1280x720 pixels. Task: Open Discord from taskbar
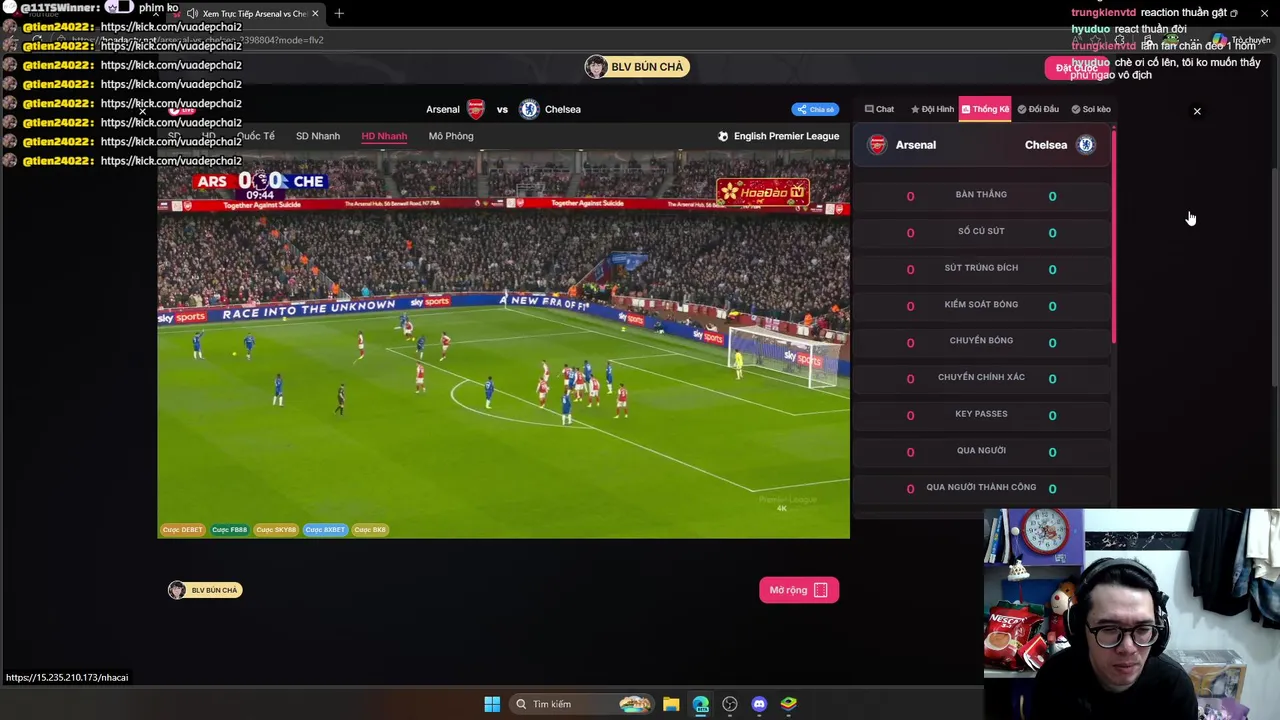[759, 704]
